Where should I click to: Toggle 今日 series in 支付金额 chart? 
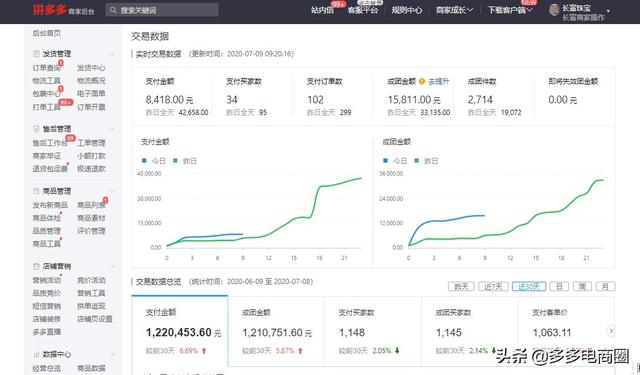[x=153, y=161]
